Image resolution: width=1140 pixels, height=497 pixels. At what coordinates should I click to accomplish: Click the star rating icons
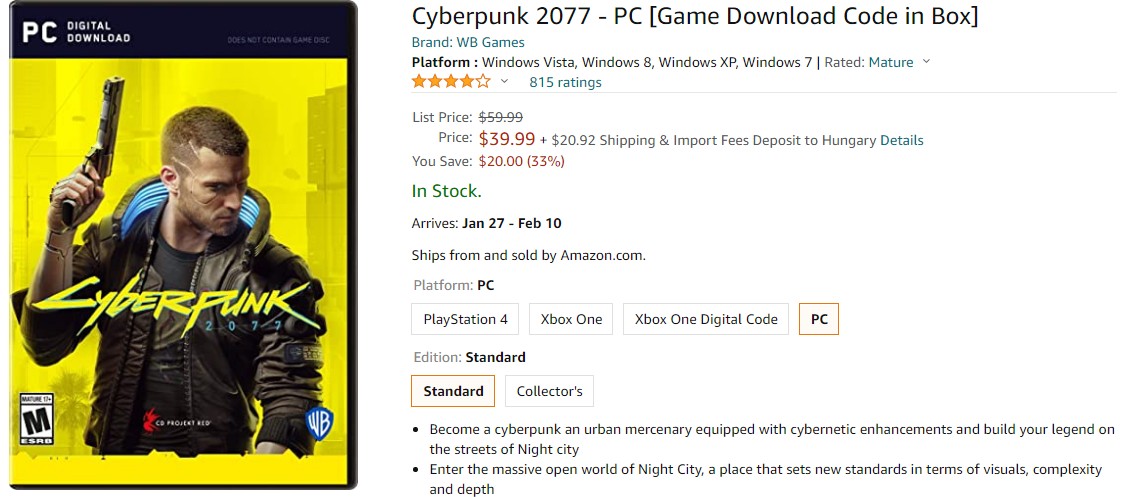click(x=451, y=82)
